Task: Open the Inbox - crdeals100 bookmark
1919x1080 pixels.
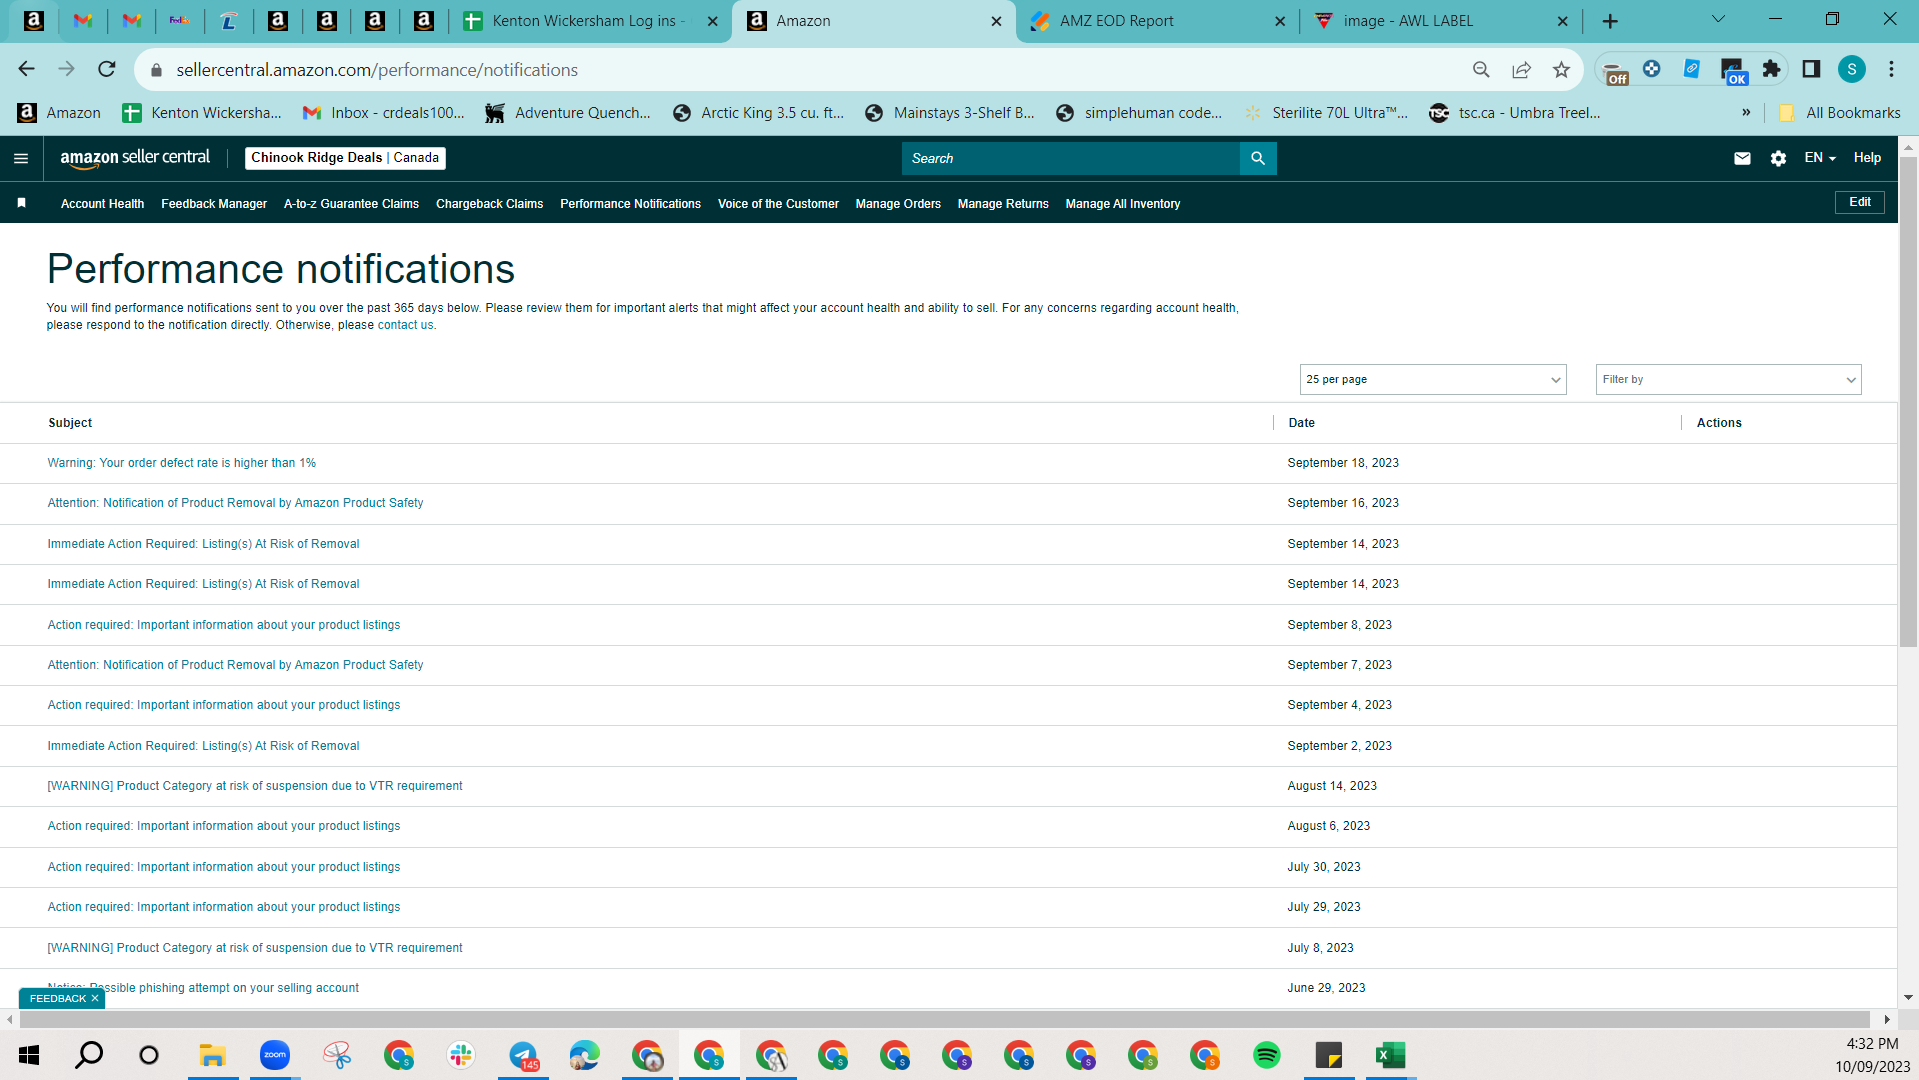Action: (x=384, y=113)
